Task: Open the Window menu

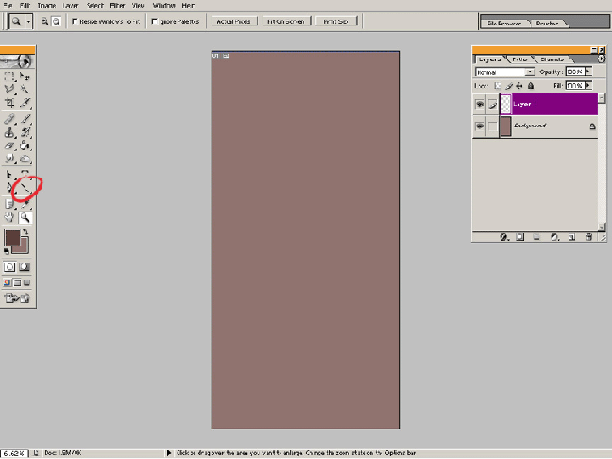Action: (164, 5)
